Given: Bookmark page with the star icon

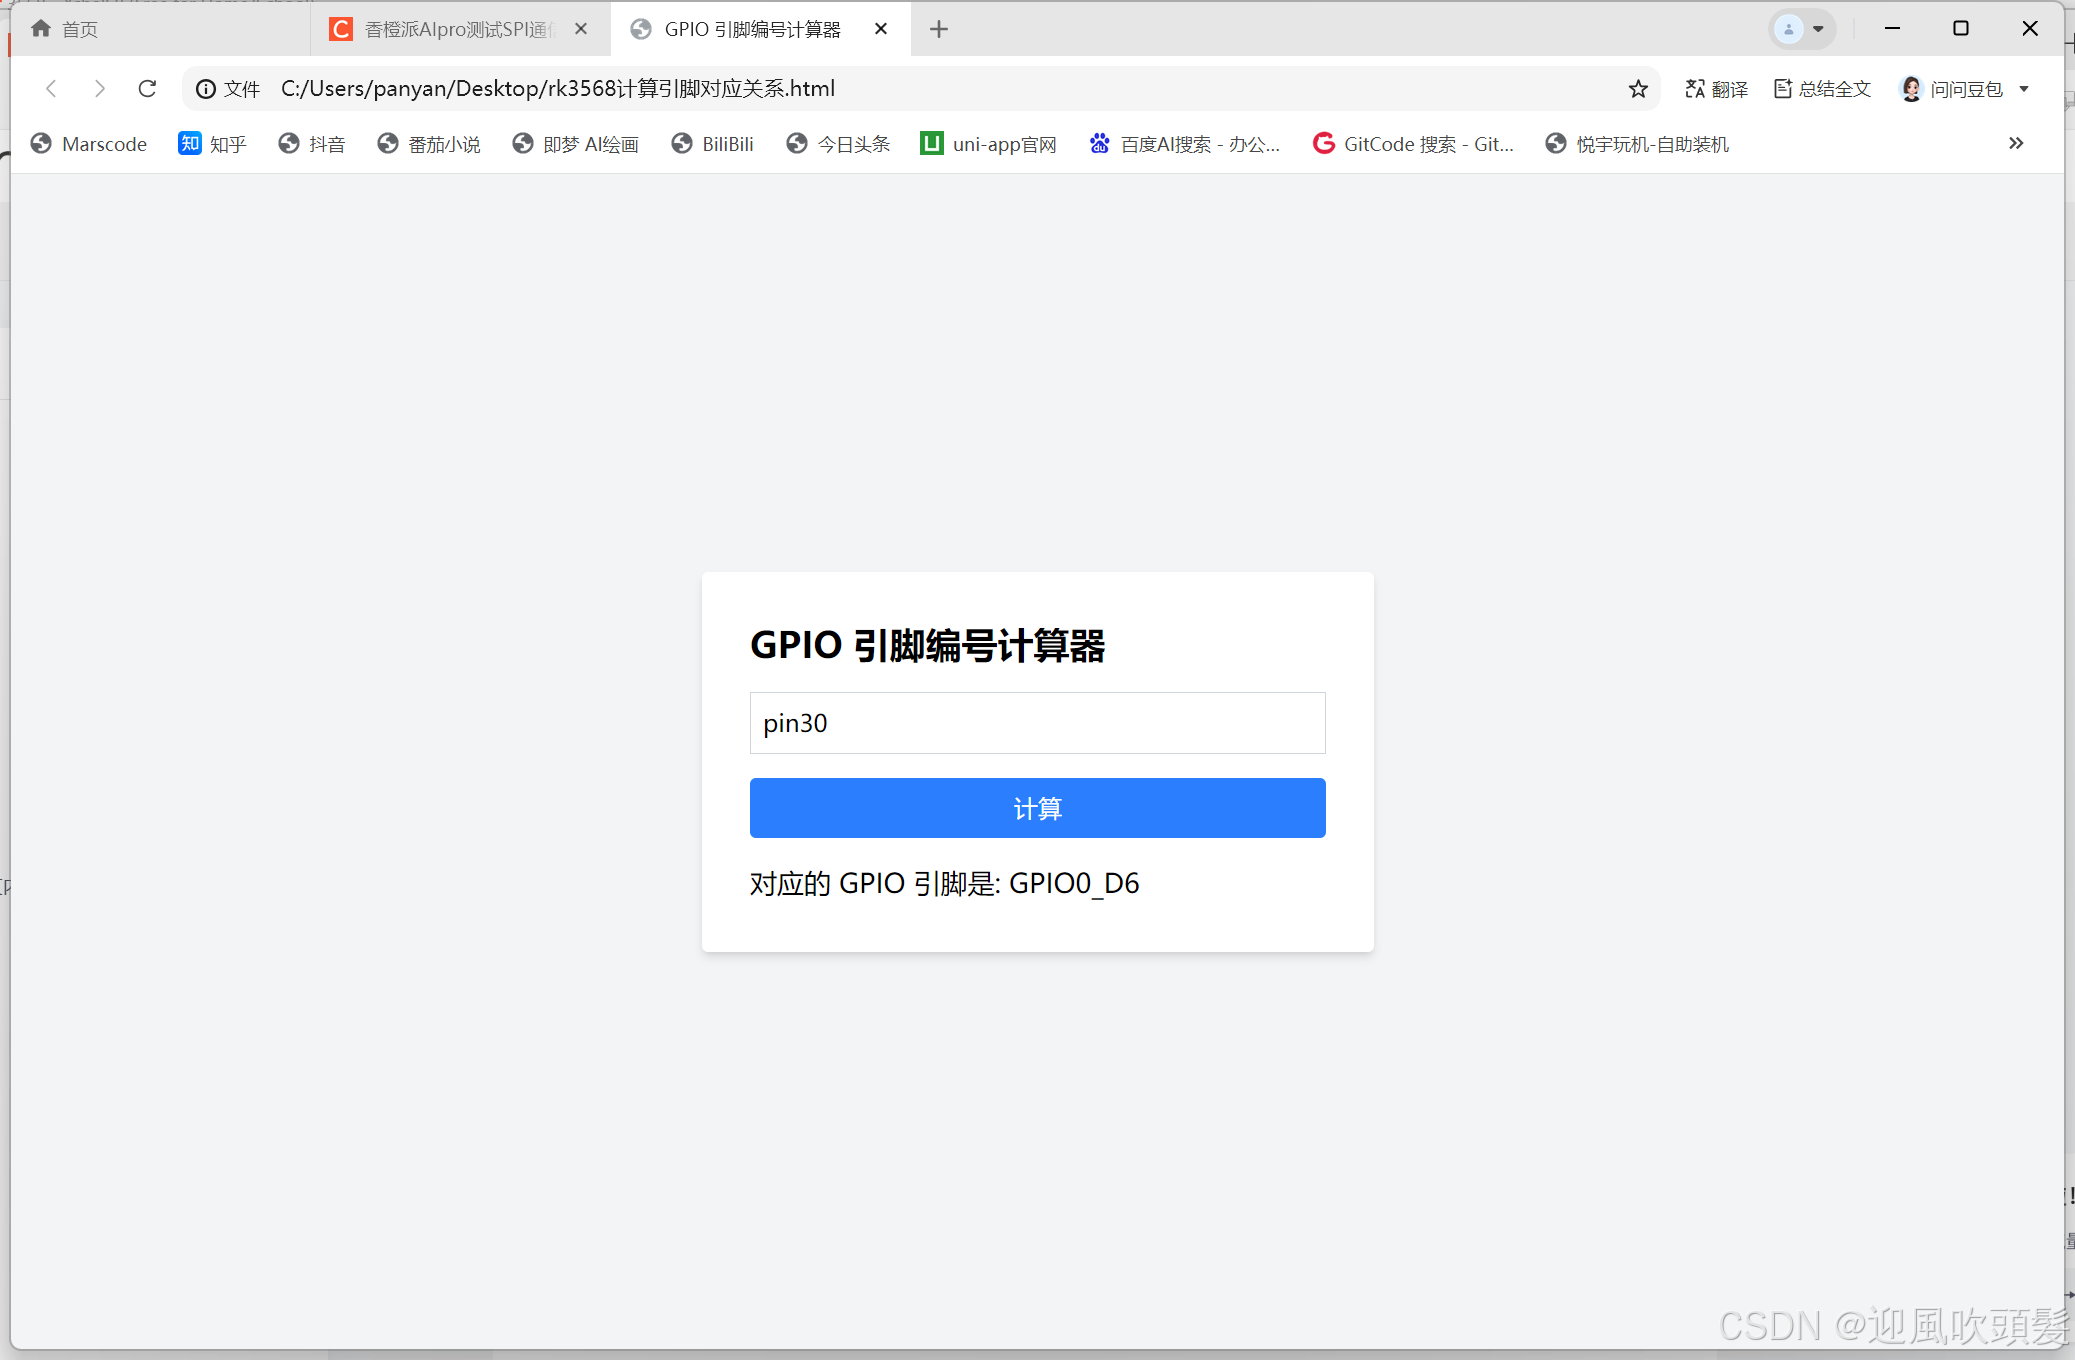Looking at the screenshot, I should coord(1638,89).
